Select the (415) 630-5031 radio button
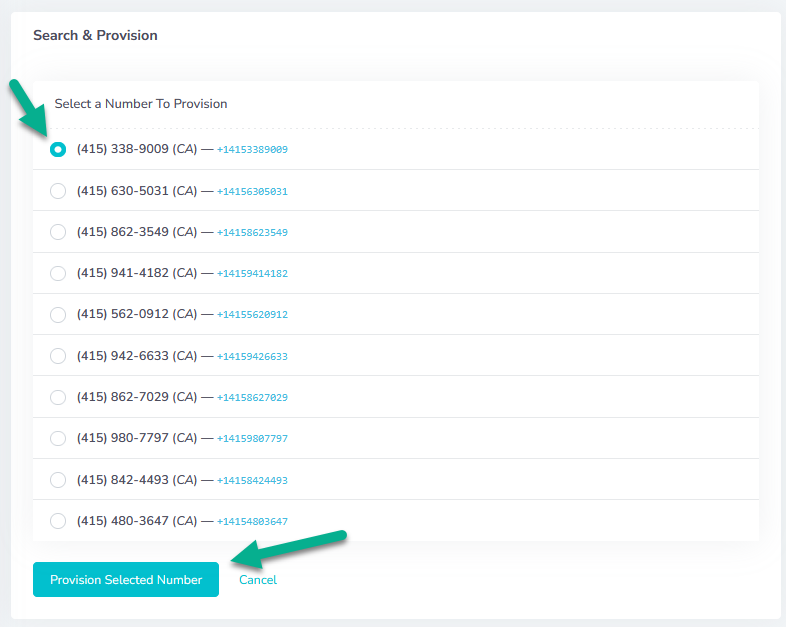786x627 pixels. [x=58, y=191]
